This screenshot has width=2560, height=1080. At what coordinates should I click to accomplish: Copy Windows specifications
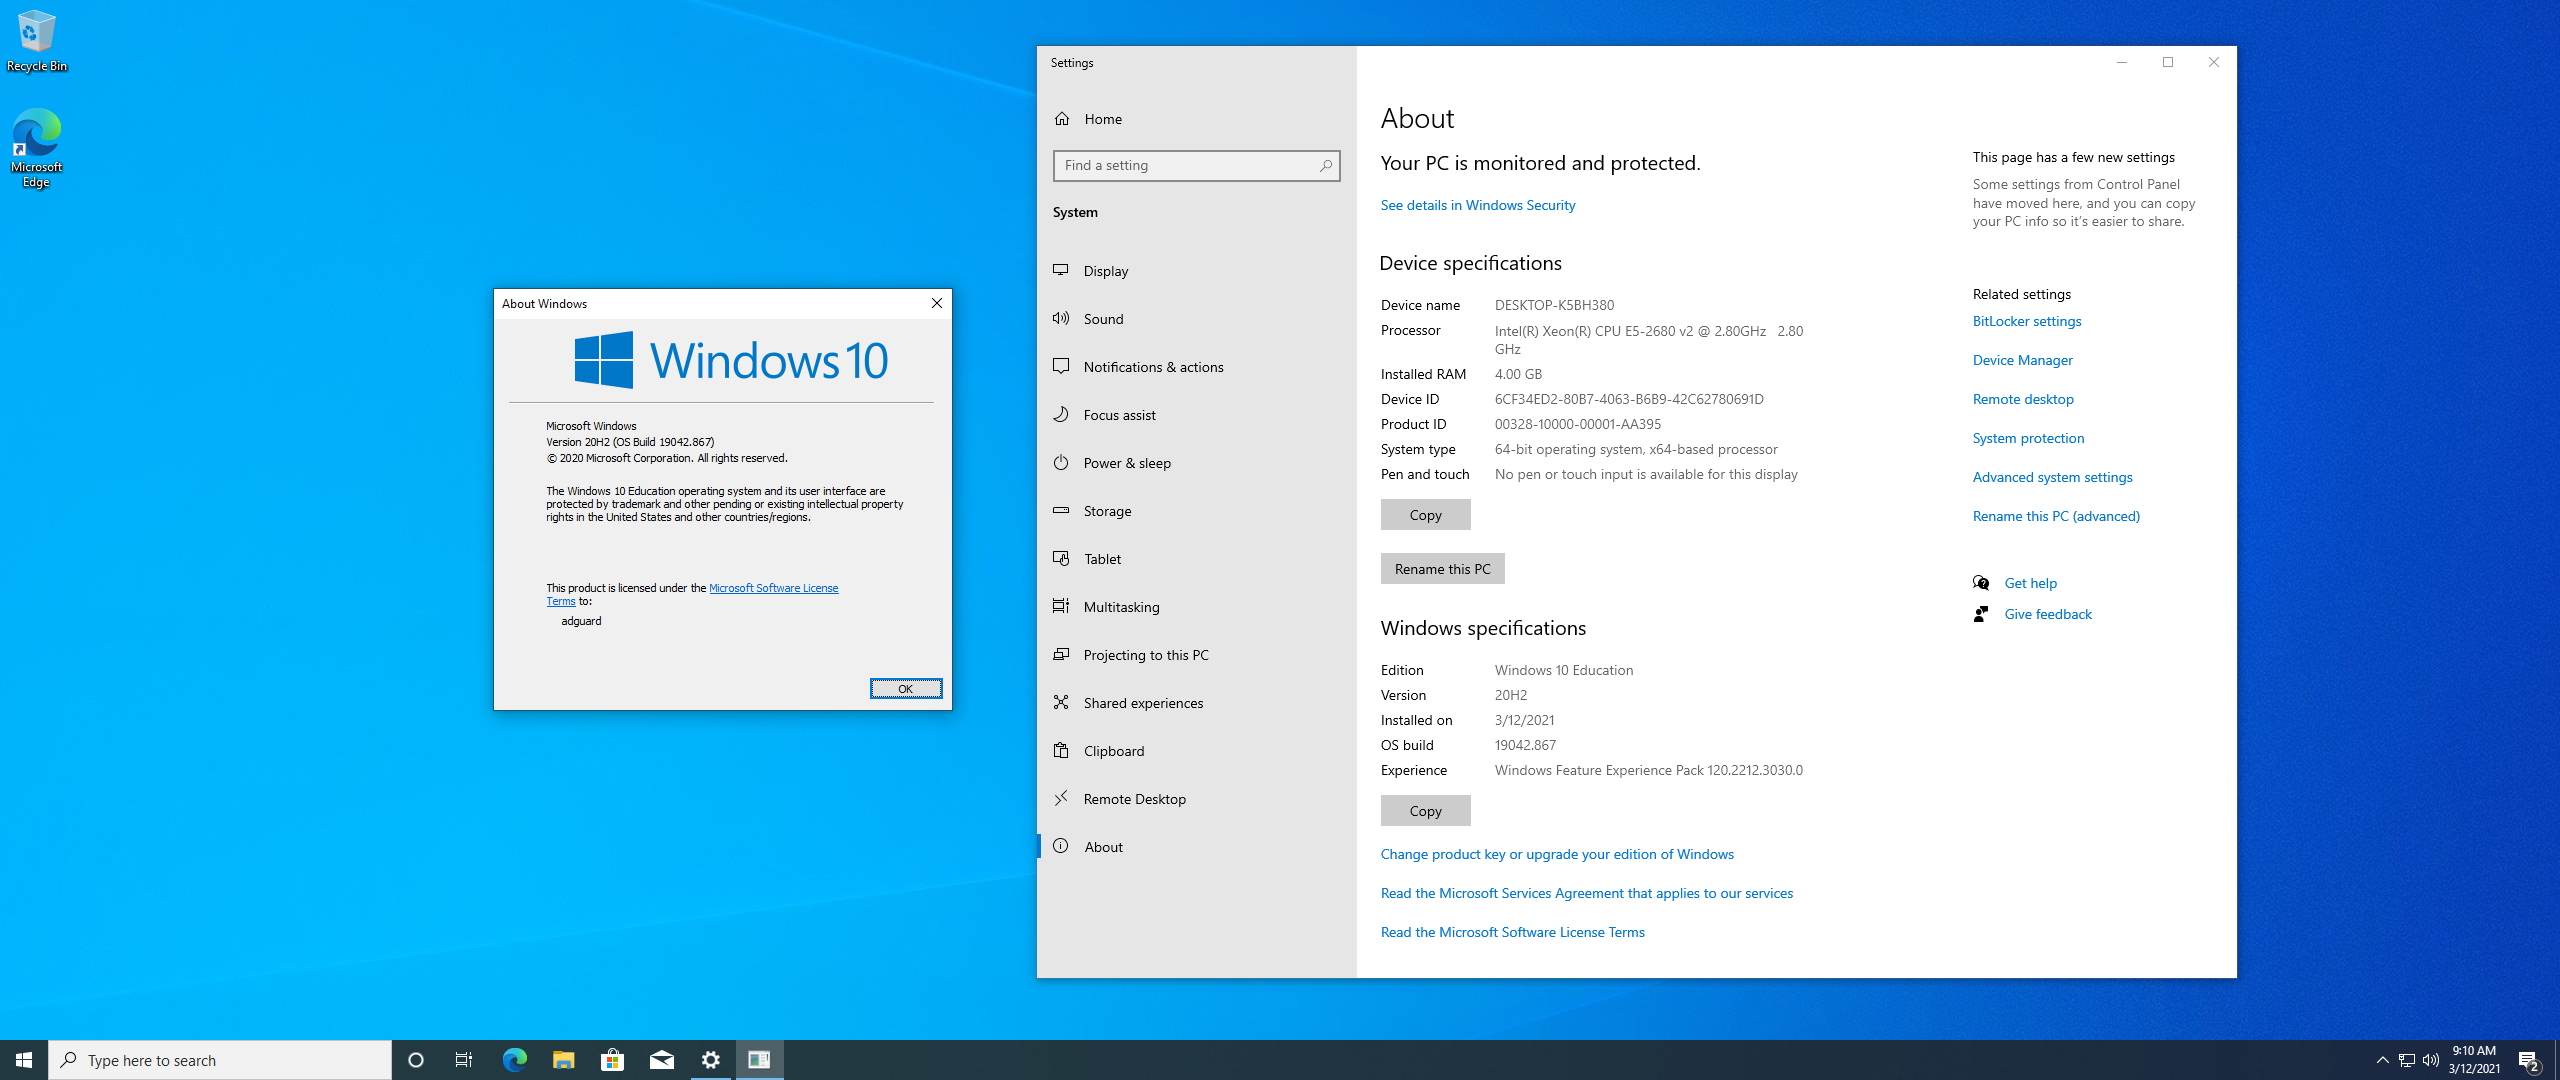coord(1425,811)
